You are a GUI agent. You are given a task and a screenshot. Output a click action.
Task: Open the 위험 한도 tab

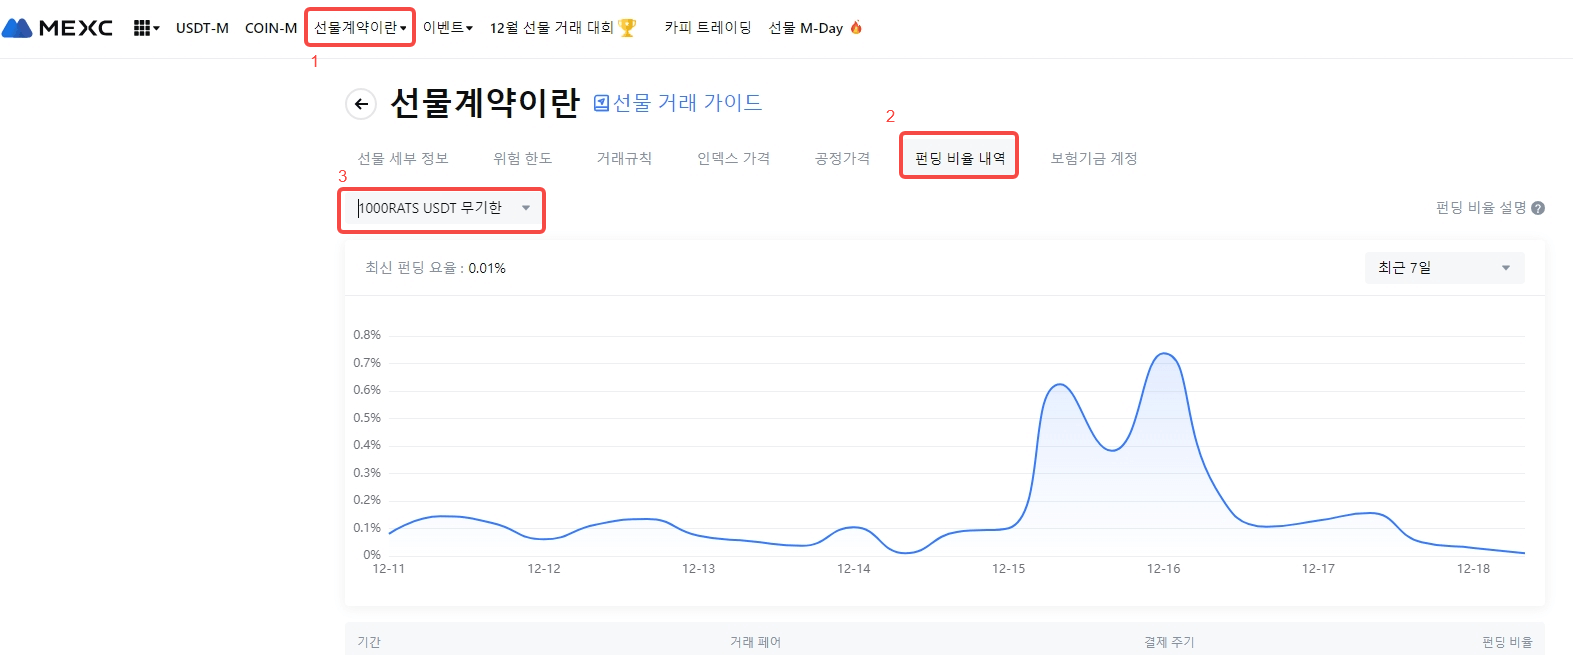point(522,158)
